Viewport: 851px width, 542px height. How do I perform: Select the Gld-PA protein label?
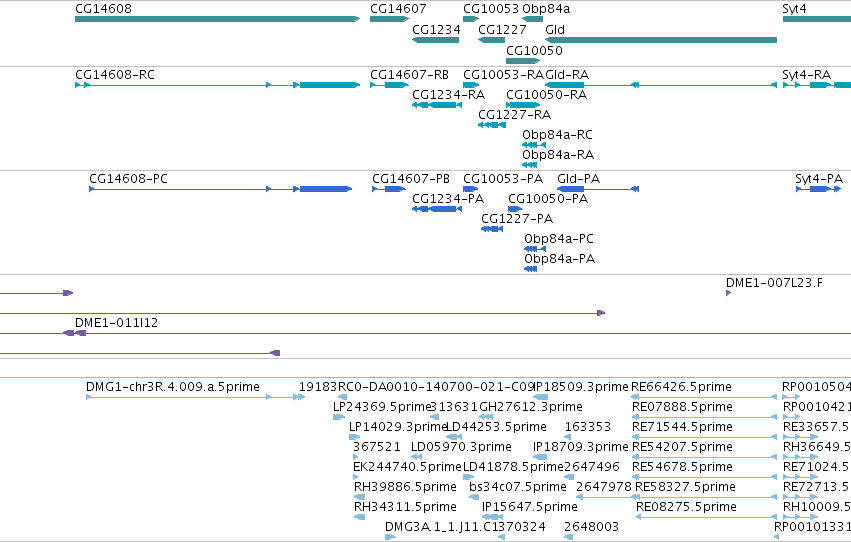(578, 178)
